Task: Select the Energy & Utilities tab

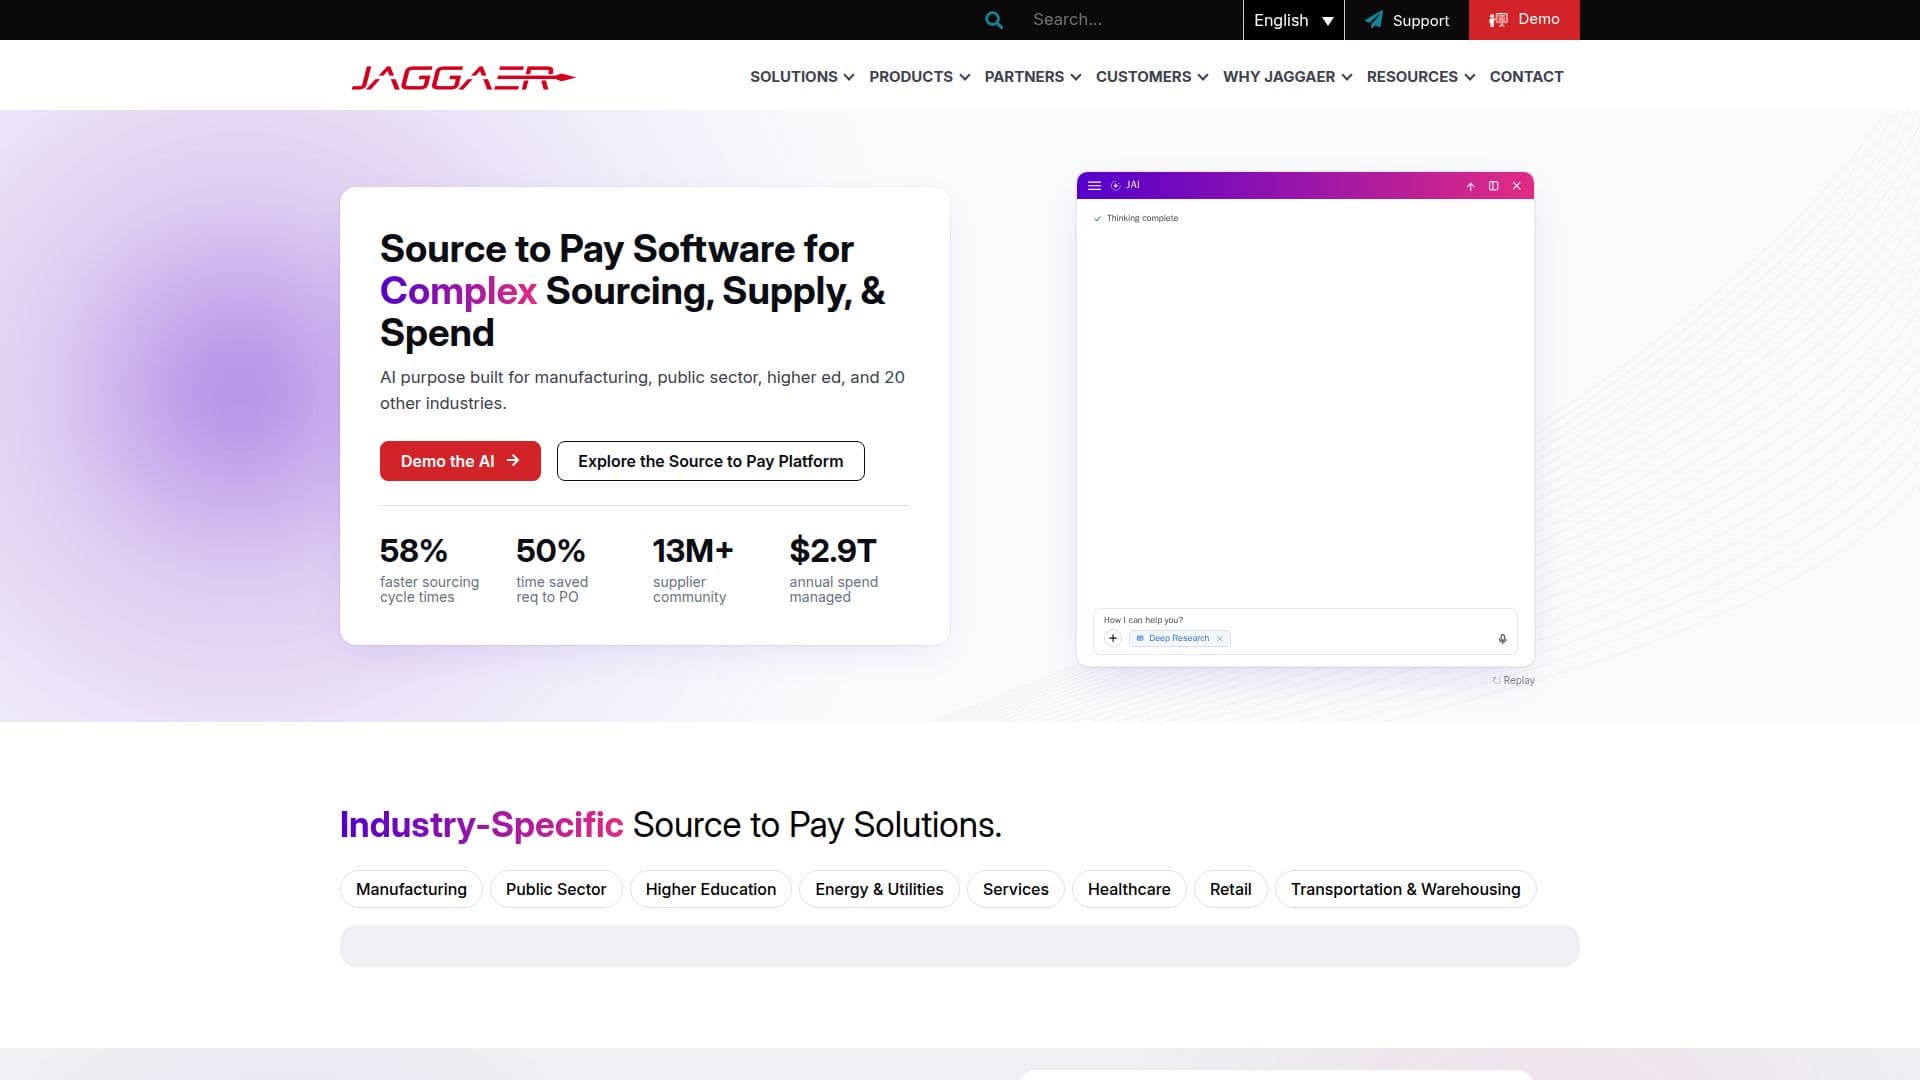Action: pyautogui.click(x=879, y=889)
